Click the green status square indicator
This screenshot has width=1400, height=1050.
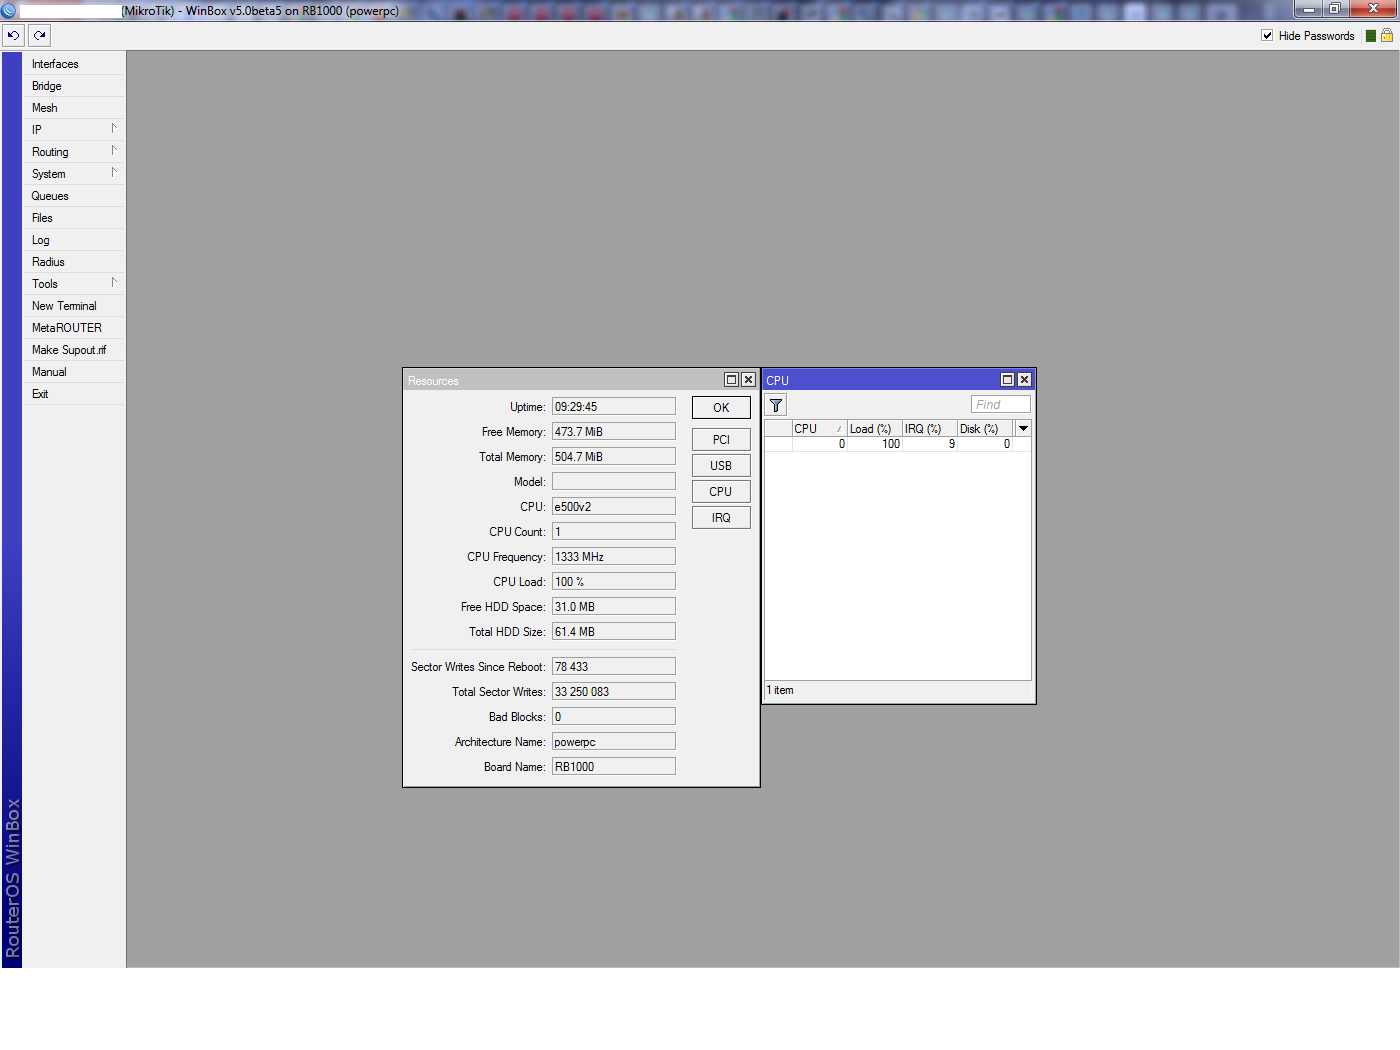[1371, 36]
